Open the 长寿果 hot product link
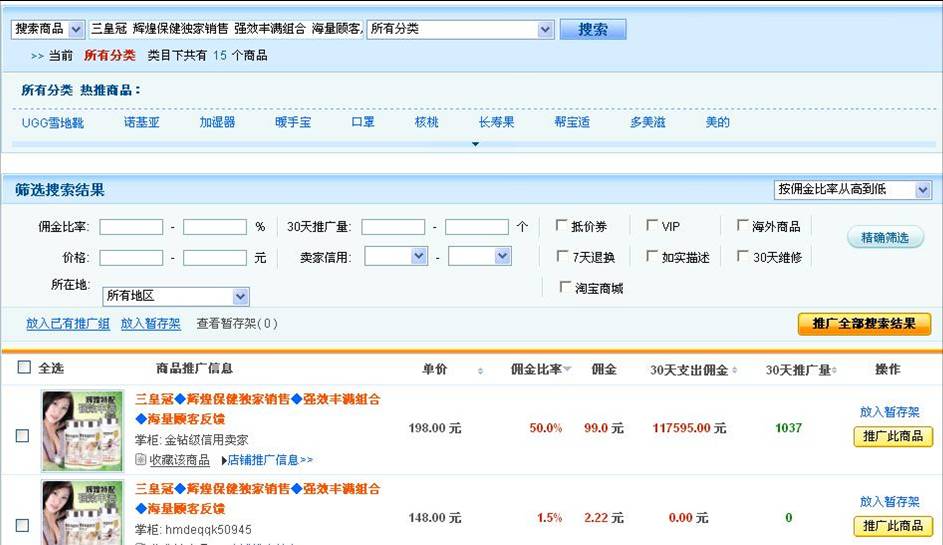This screenshot has height=545, width=943. tap(496, 122)
